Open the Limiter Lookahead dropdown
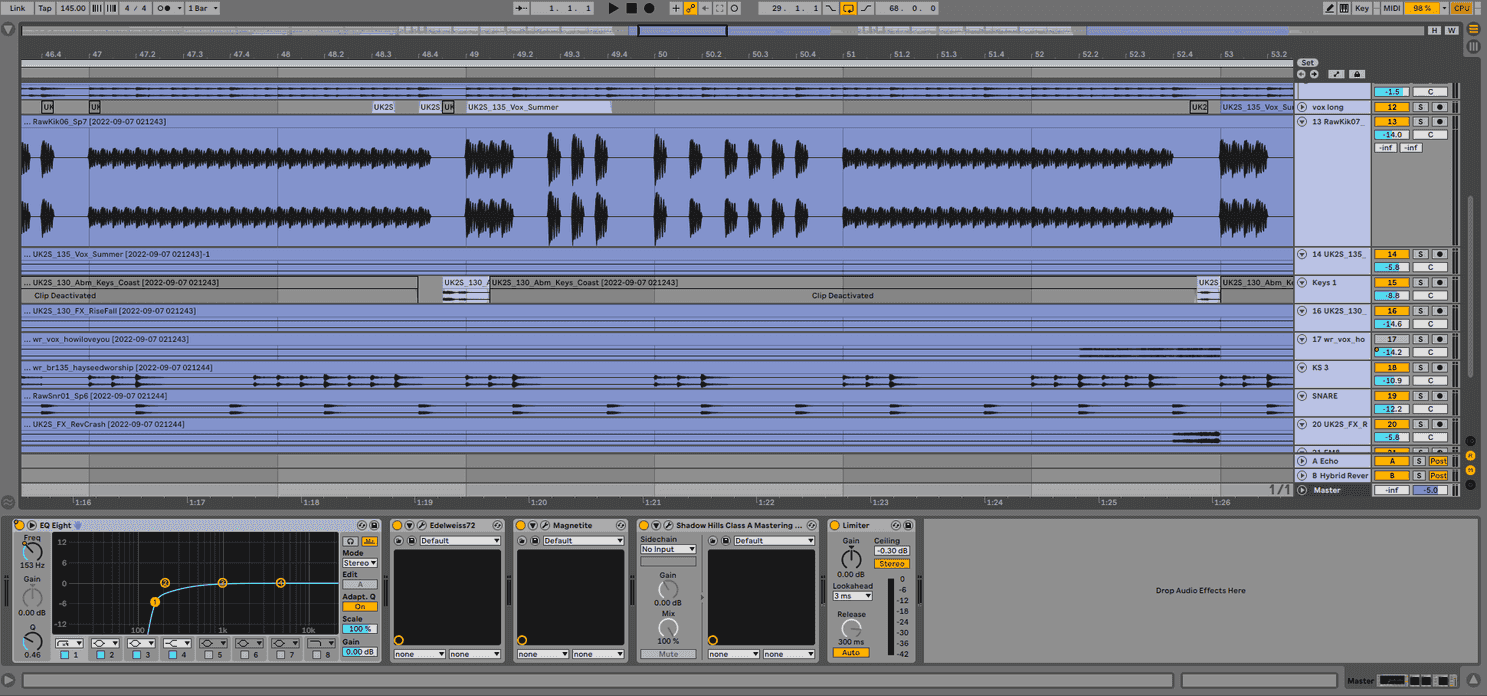 [x=852, y=596]
